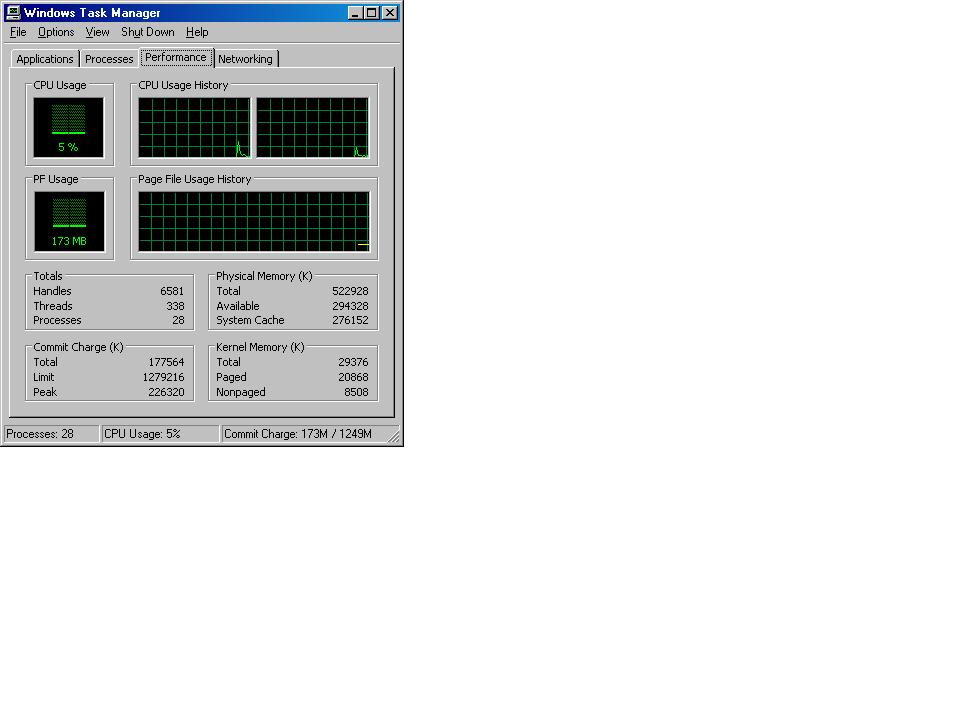Click the 'Physical Memory (K)' group label

[x=264, y=276]
